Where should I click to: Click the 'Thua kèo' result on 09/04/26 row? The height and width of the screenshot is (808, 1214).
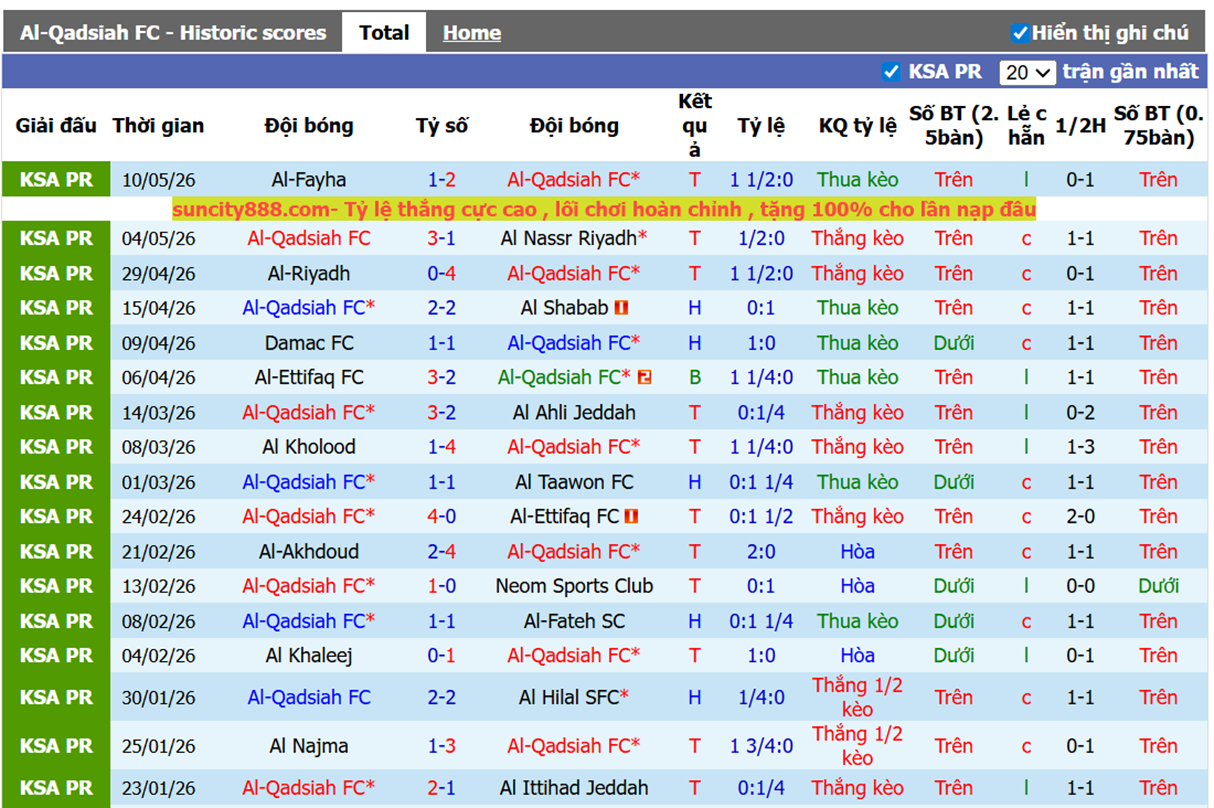pyautogui.click(x=858, y=343)
